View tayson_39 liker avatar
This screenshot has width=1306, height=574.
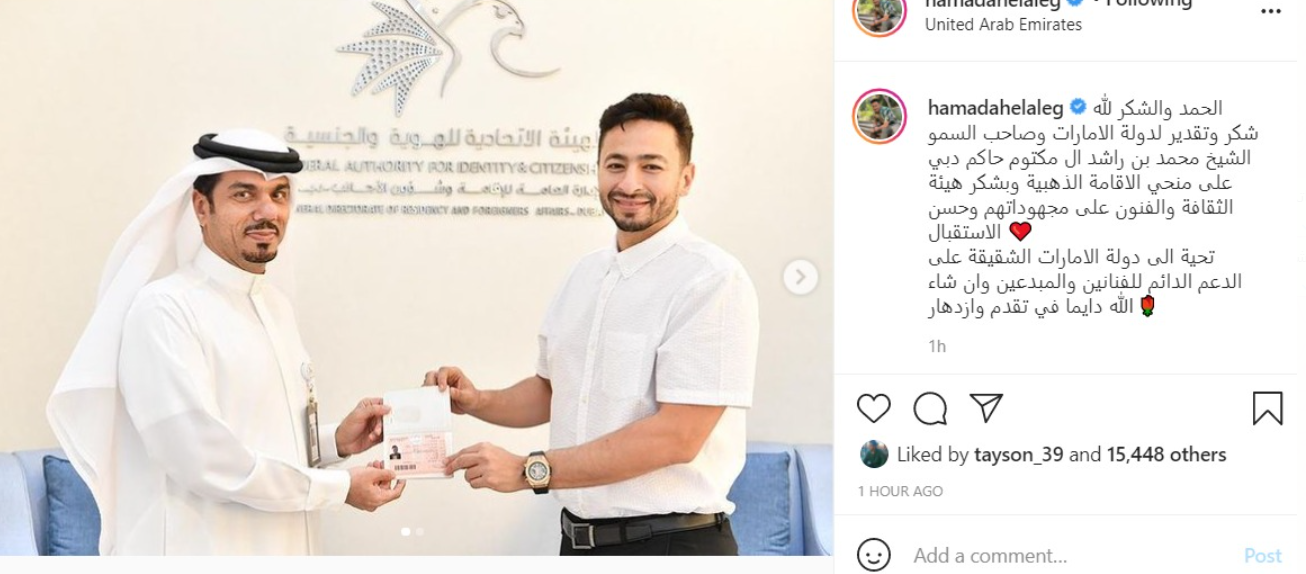click(874, 454)
